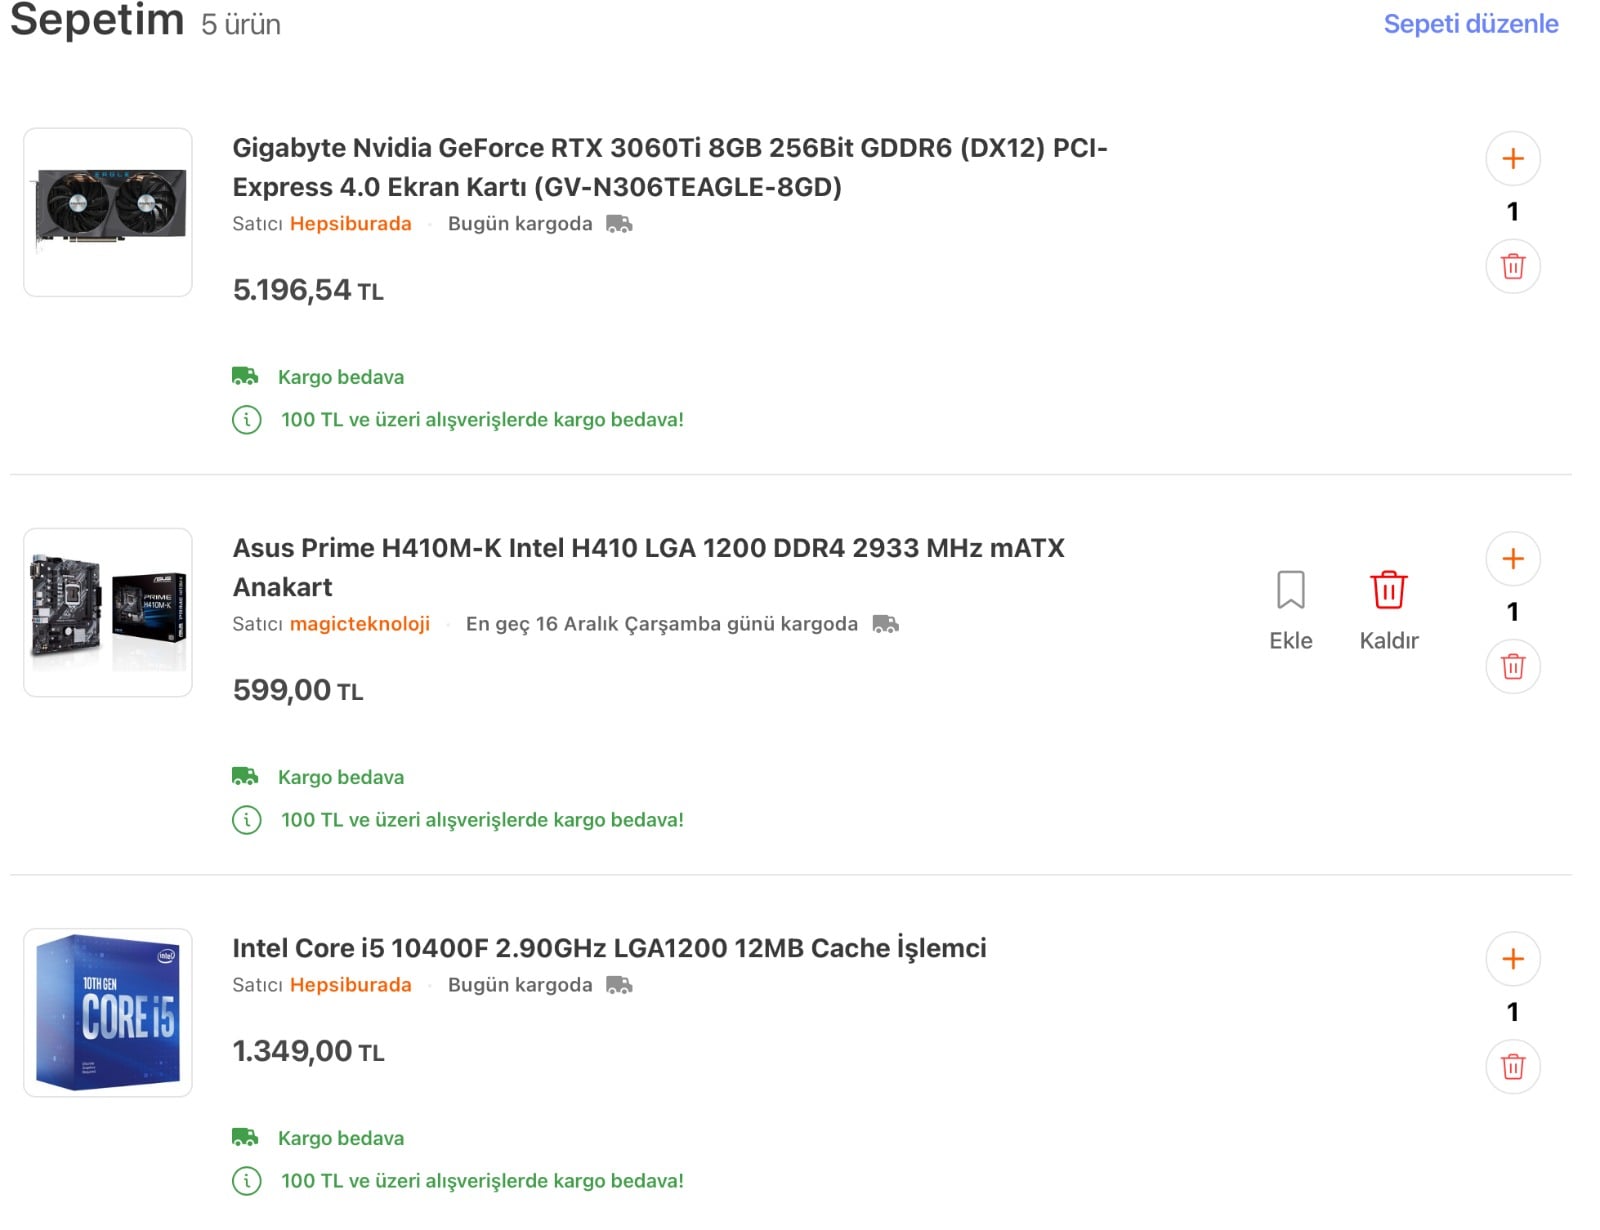Screen dimensions: 1600x1230
Task: Click delivery truck icon beside Intel's Bugün kargoda
Action: click(619, 985)
